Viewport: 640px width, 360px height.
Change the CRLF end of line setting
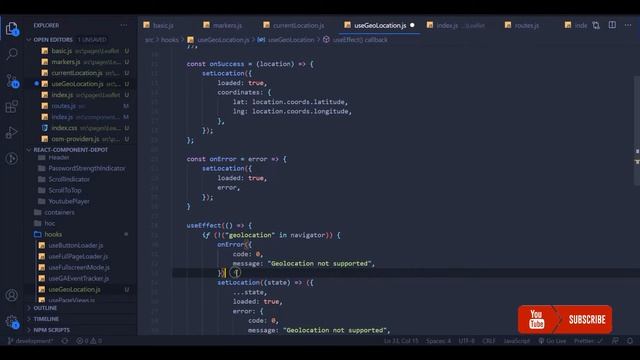tap(489, 341)
